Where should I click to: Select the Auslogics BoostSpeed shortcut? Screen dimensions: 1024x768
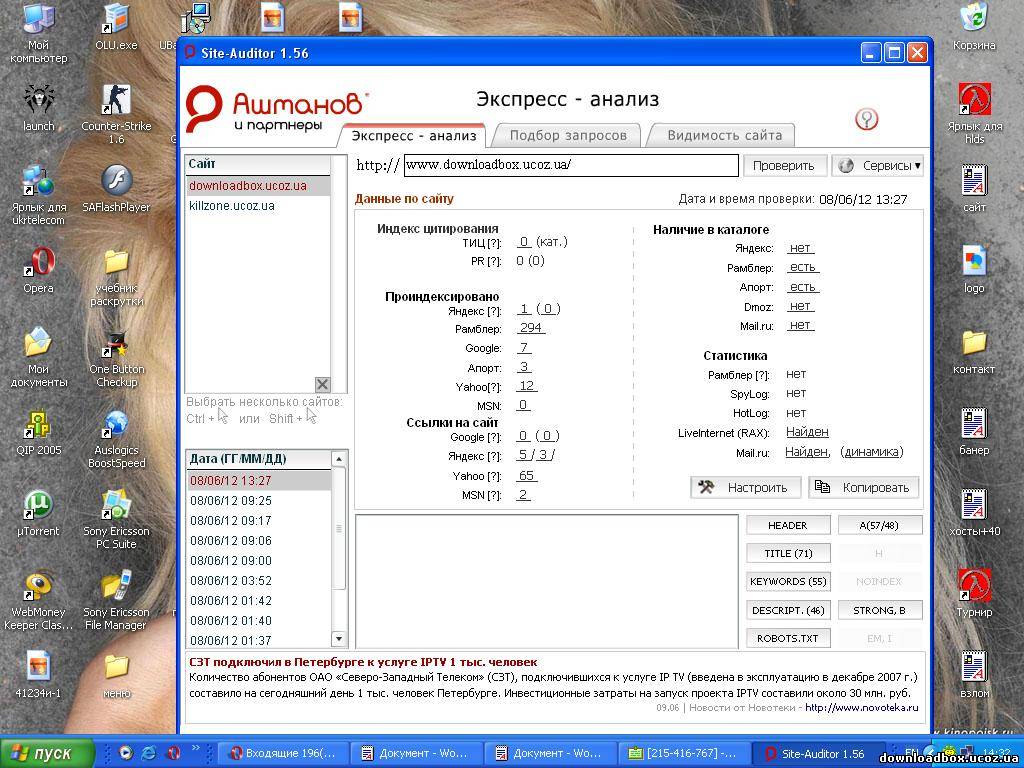click(x=116, y=438)
